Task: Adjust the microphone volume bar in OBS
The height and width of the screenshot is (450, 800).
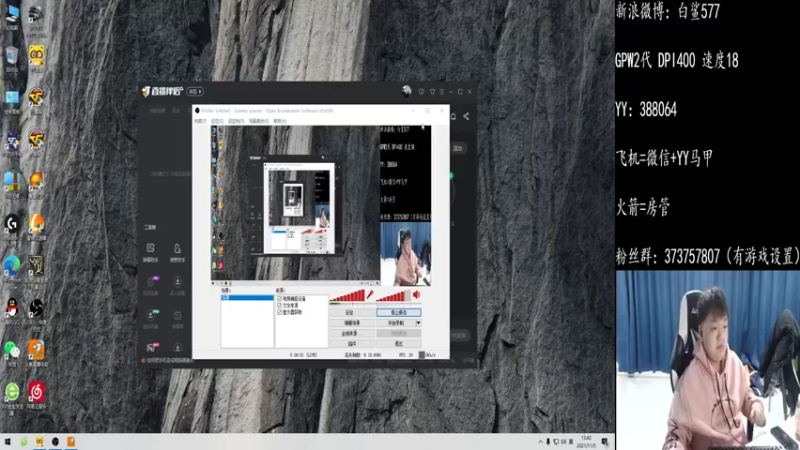Action: click(347, 296)
